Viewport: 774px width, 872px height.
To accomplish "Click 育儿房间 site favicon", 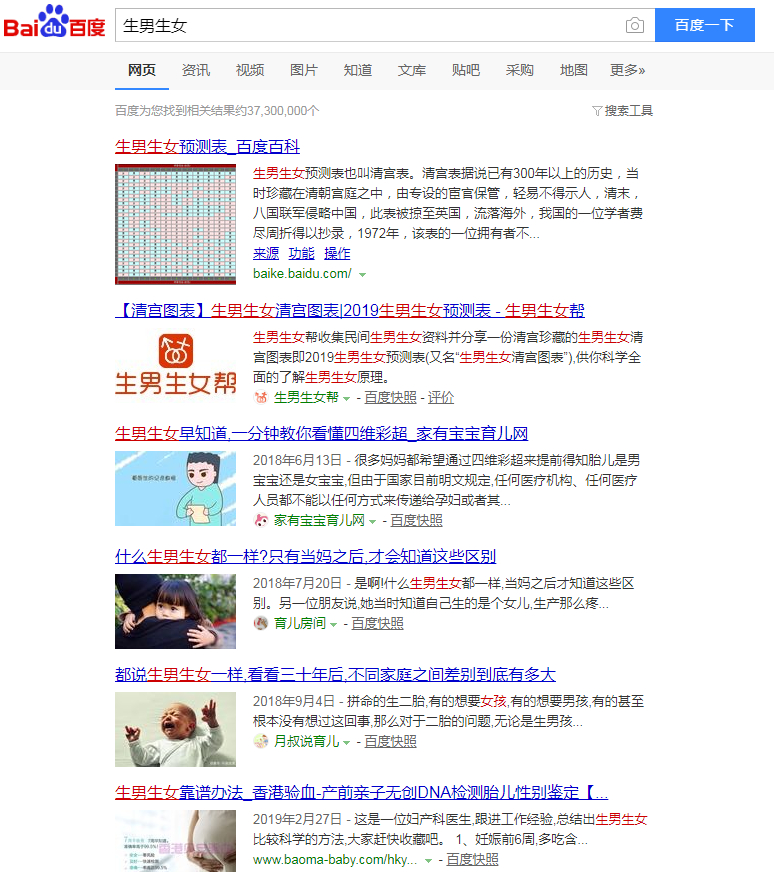I will [x=260, y=623].
